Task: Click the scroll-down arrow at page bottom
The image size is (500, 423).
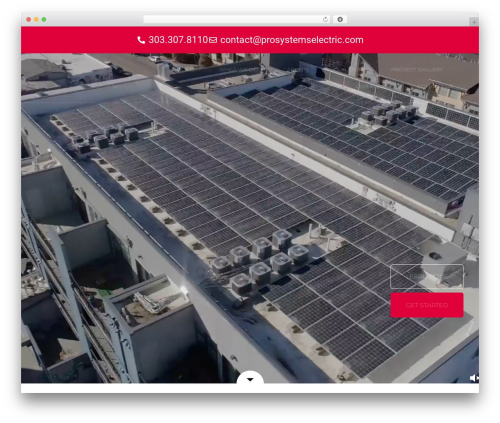Action: [250, 379]
